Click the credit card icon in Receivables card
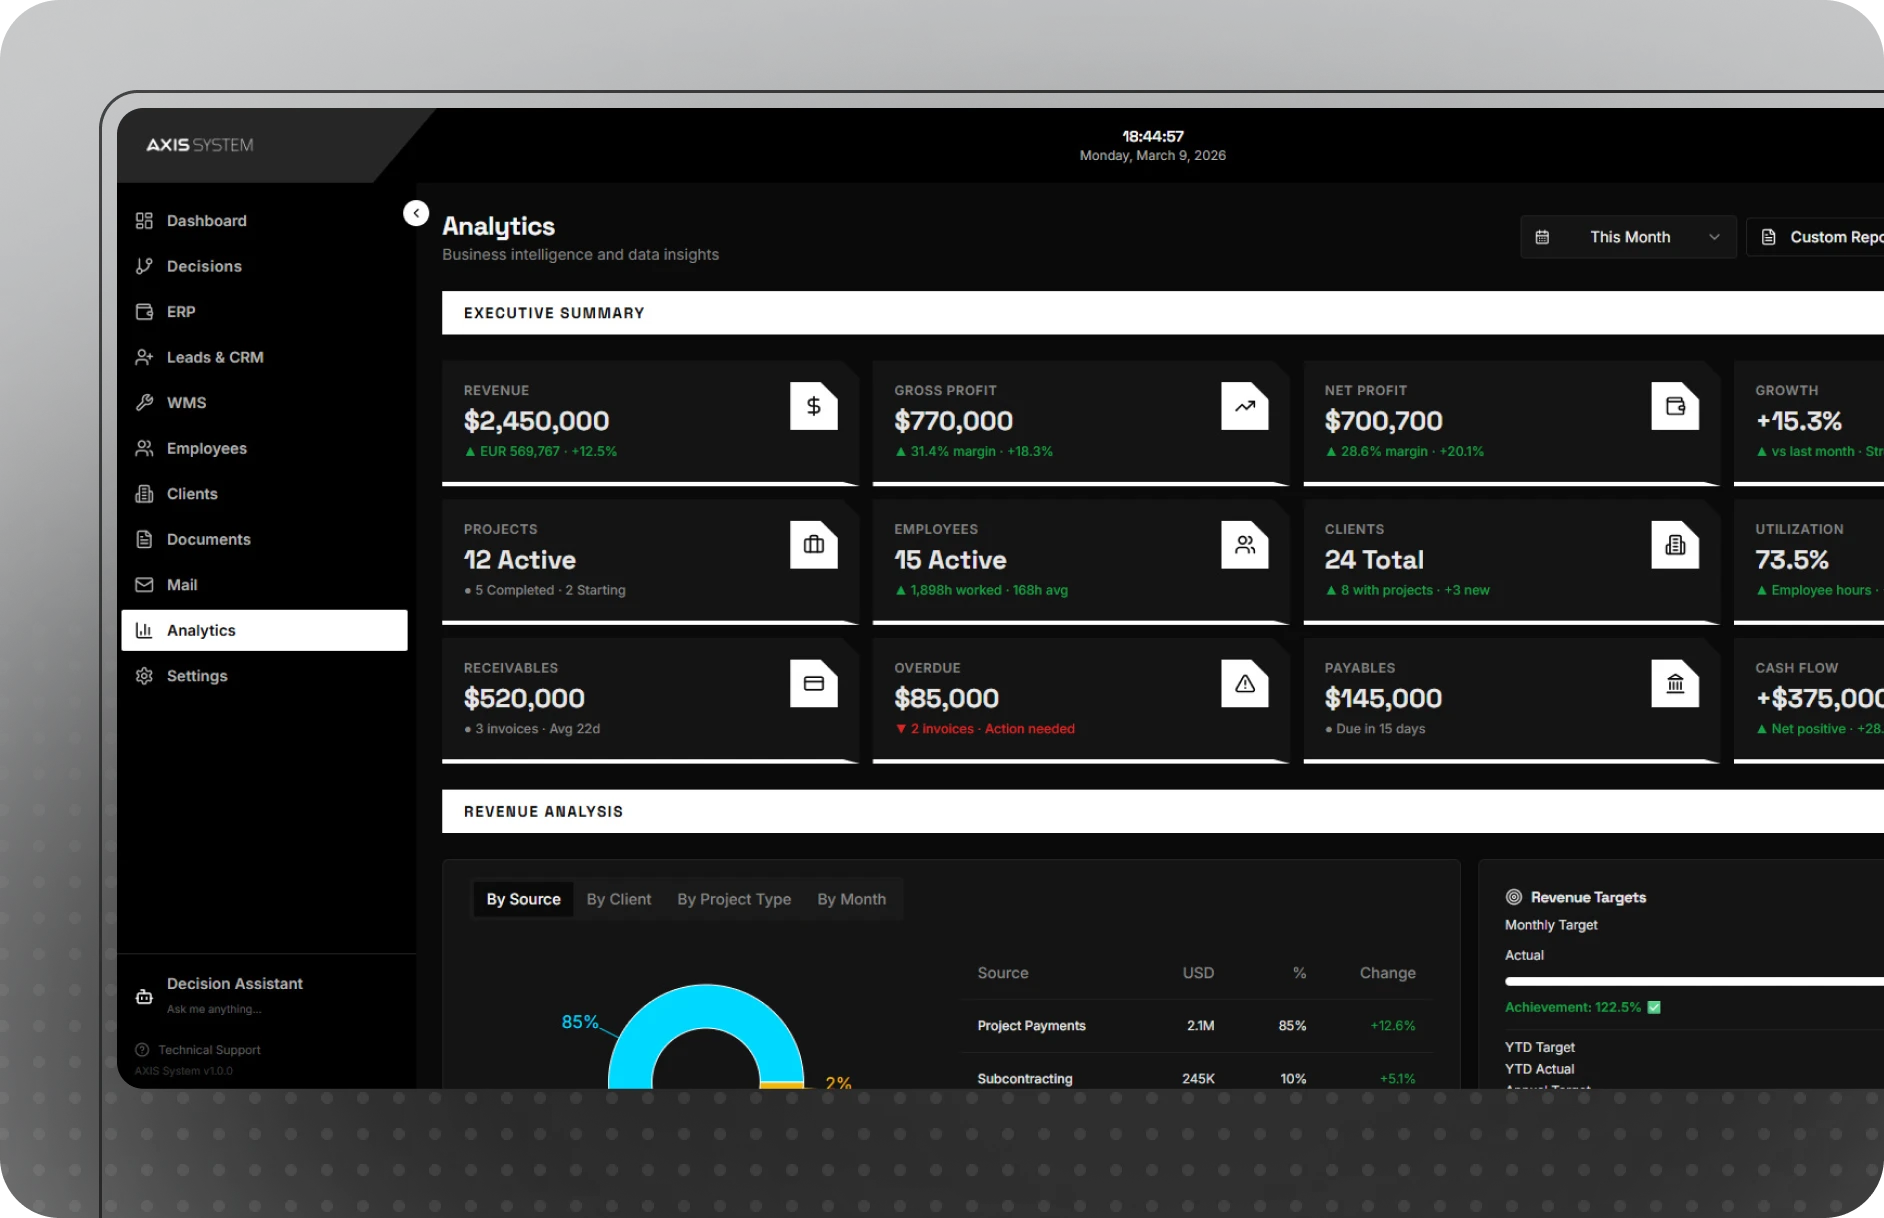Image resolution: width=1884 pixels, height=1218 pixels. point(813,684)
